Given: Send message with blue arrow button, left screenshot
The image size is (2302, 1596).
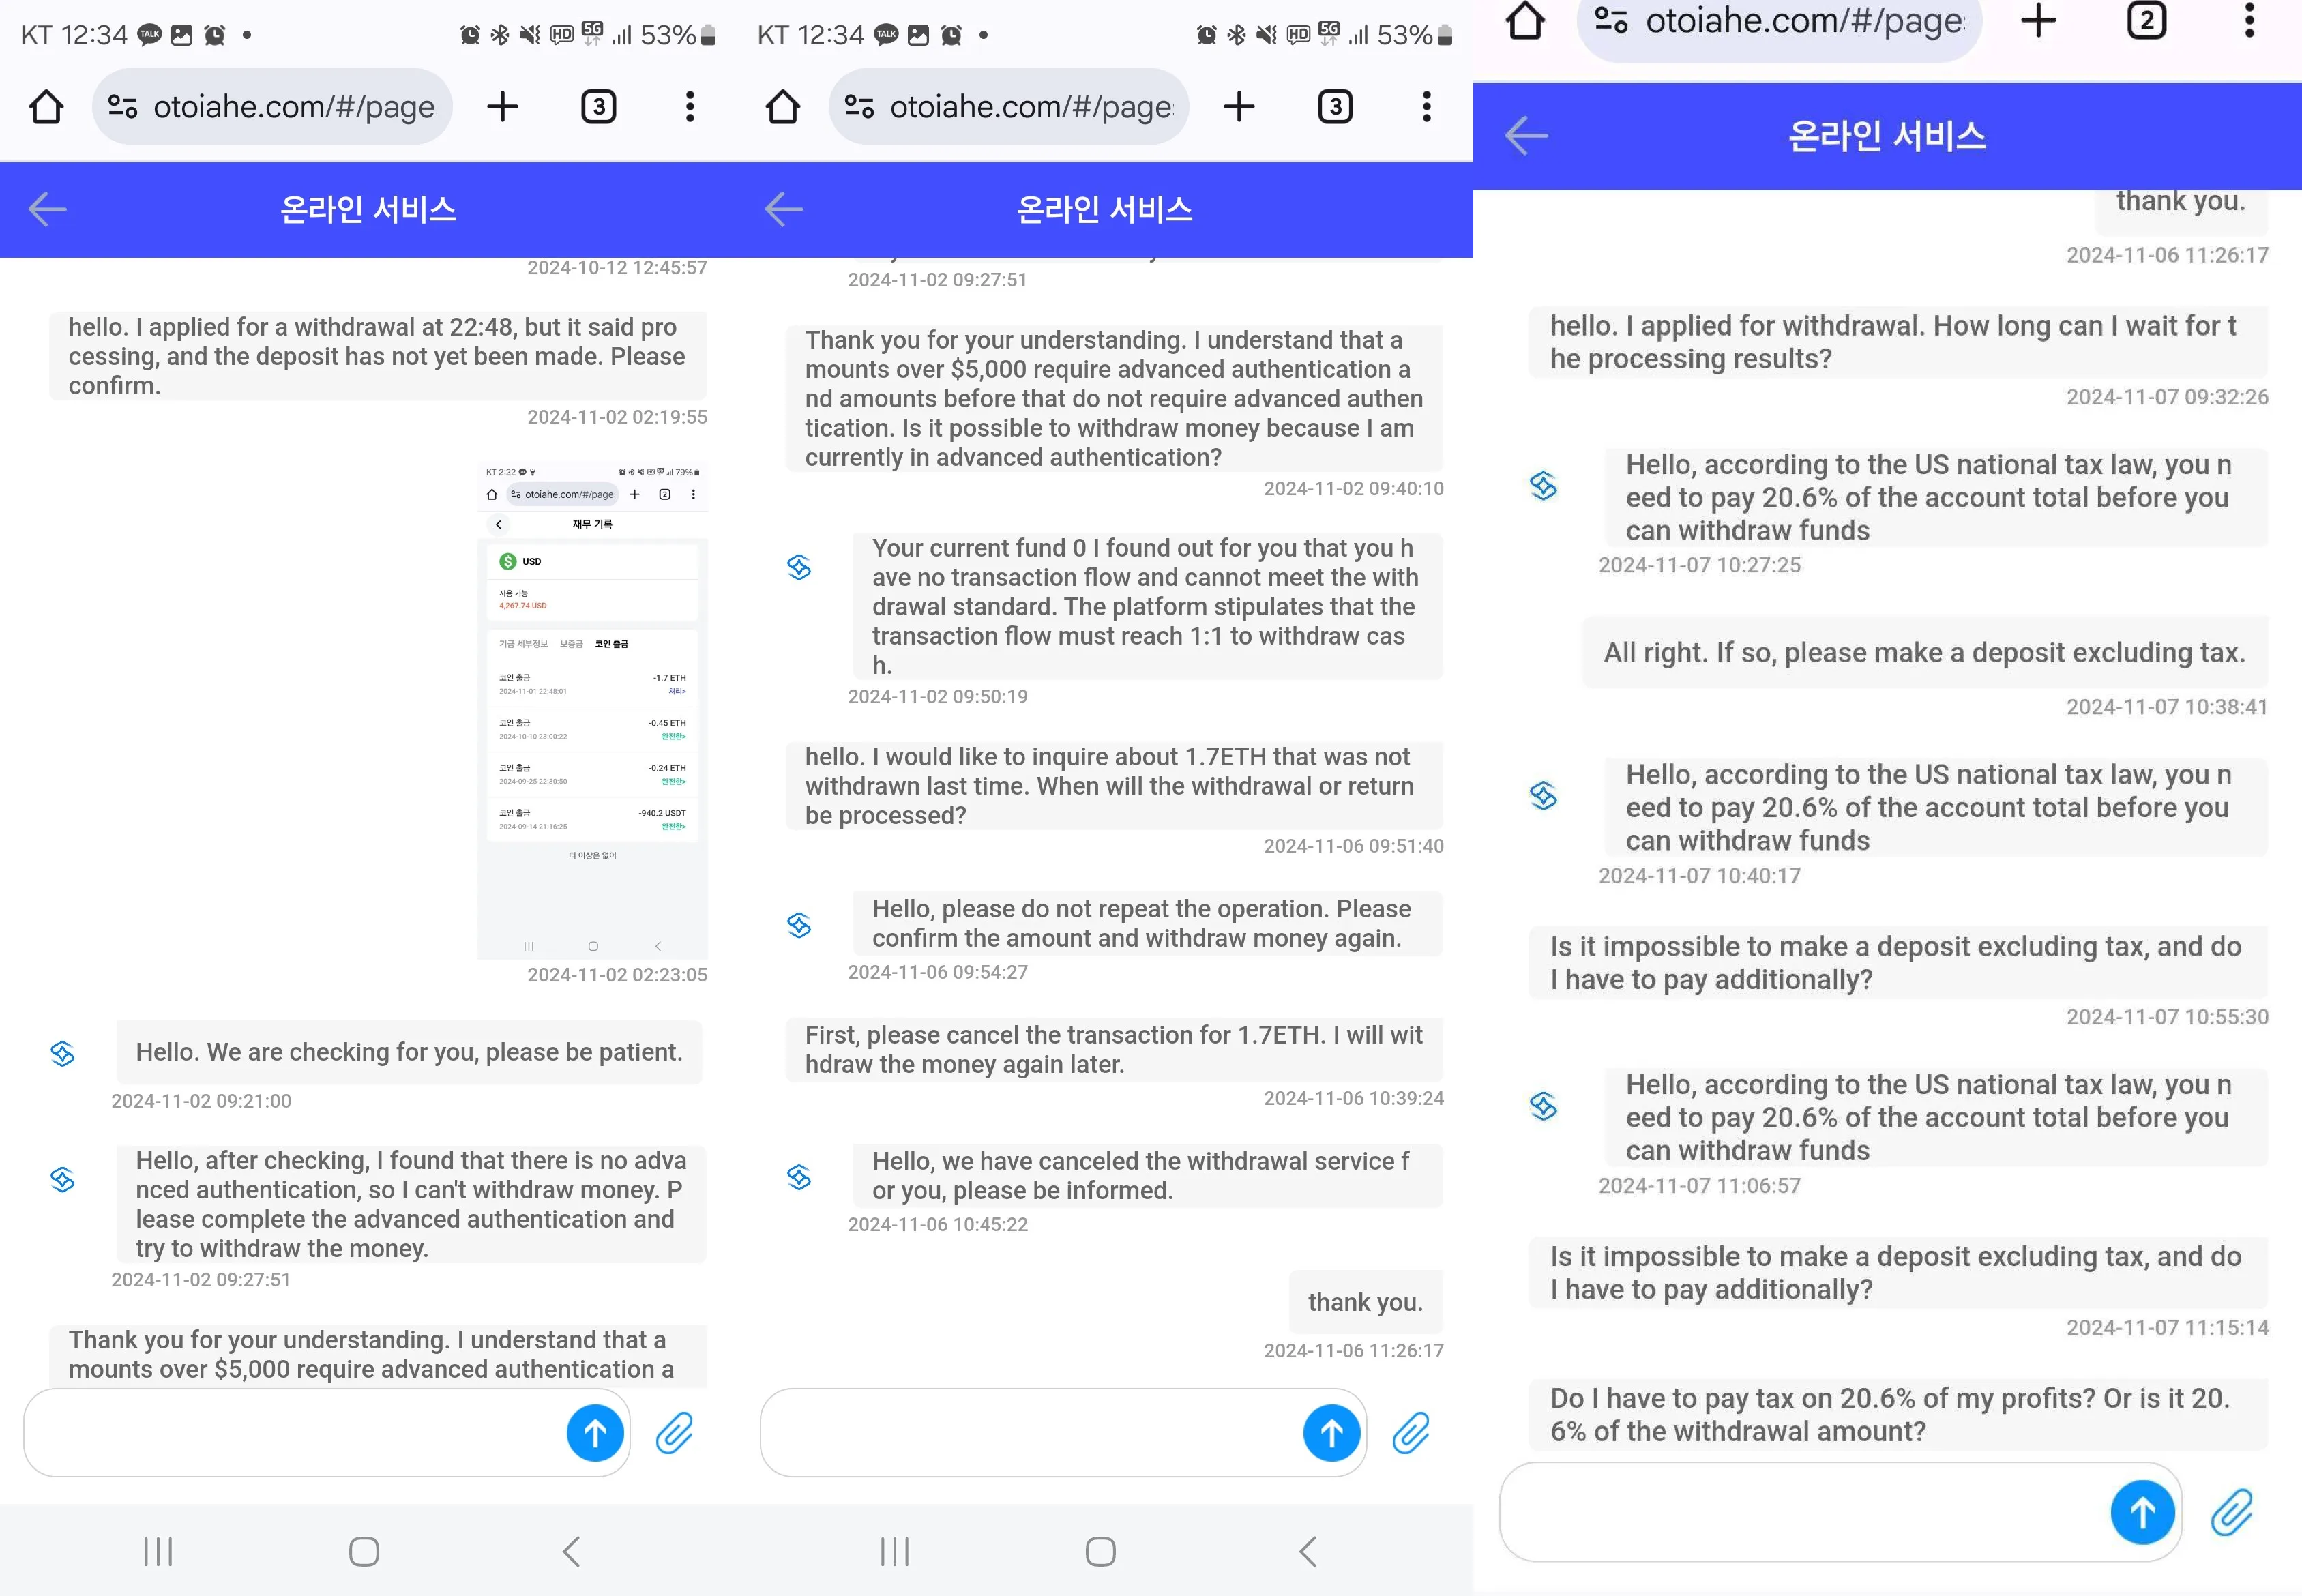Looking at the screenshot, I should (x=595, y=1433).
